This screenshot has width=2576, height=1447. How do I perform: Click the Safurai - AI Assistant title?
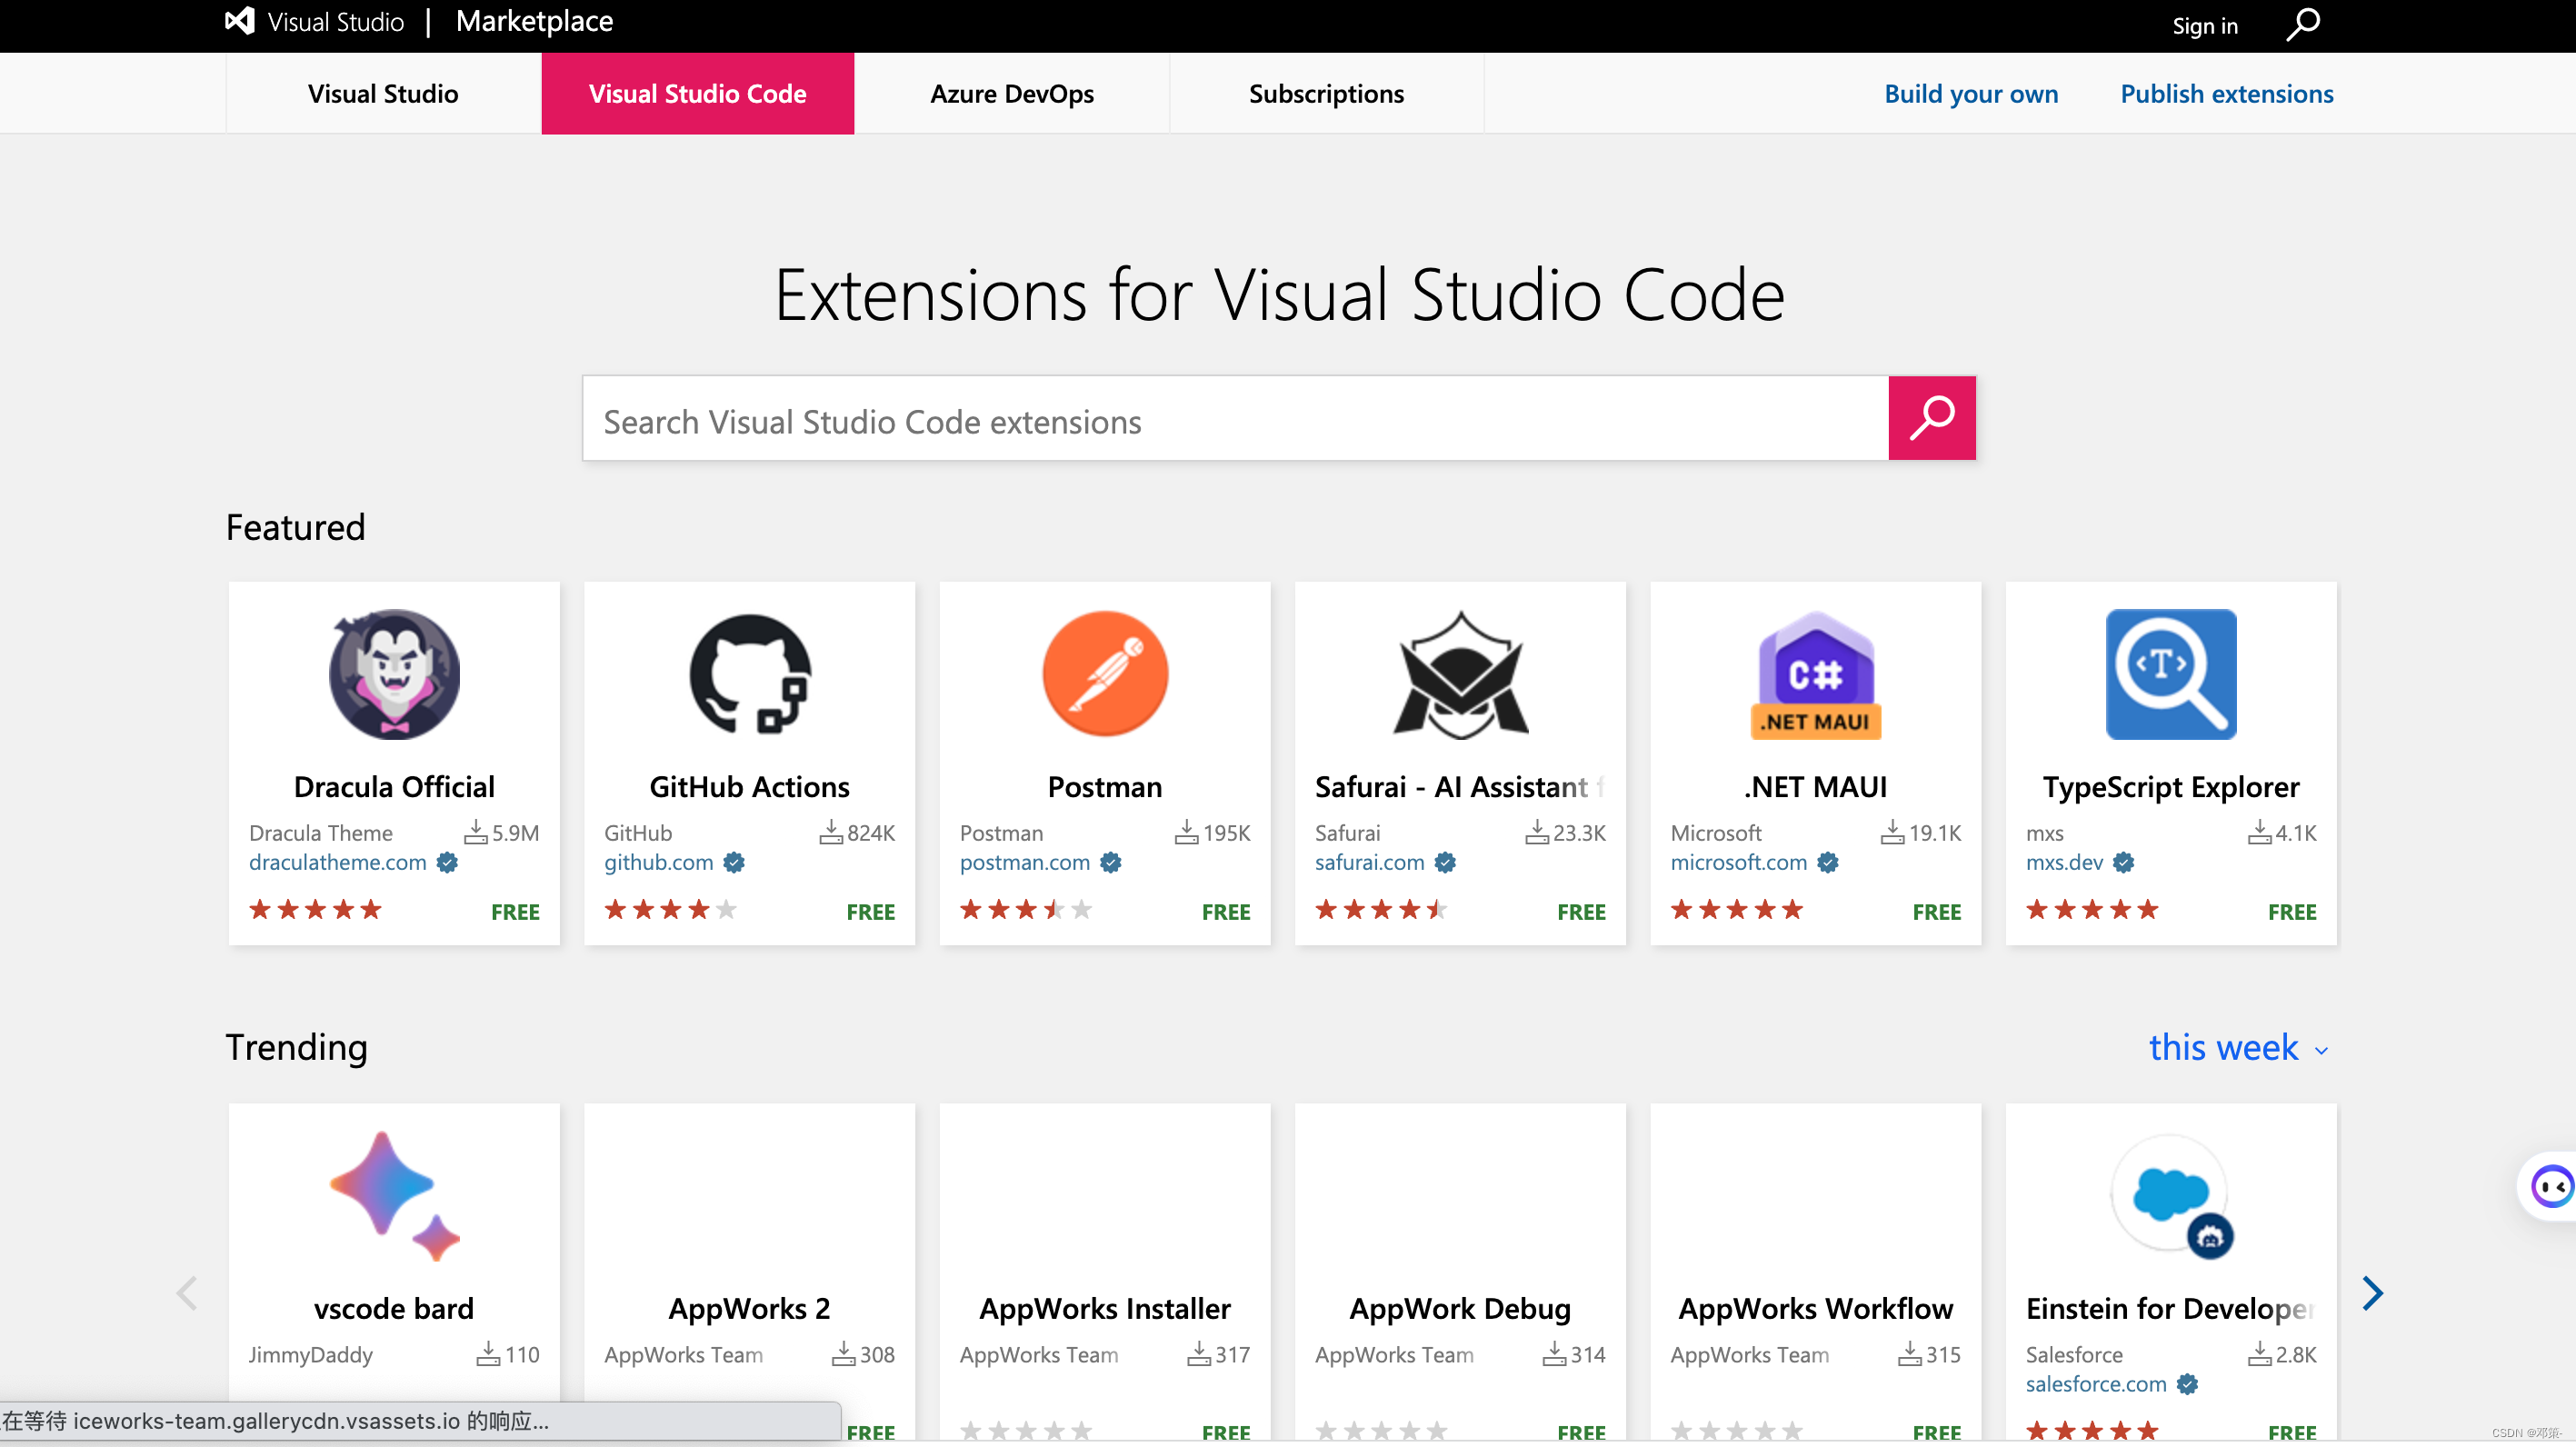point(1459,786)
